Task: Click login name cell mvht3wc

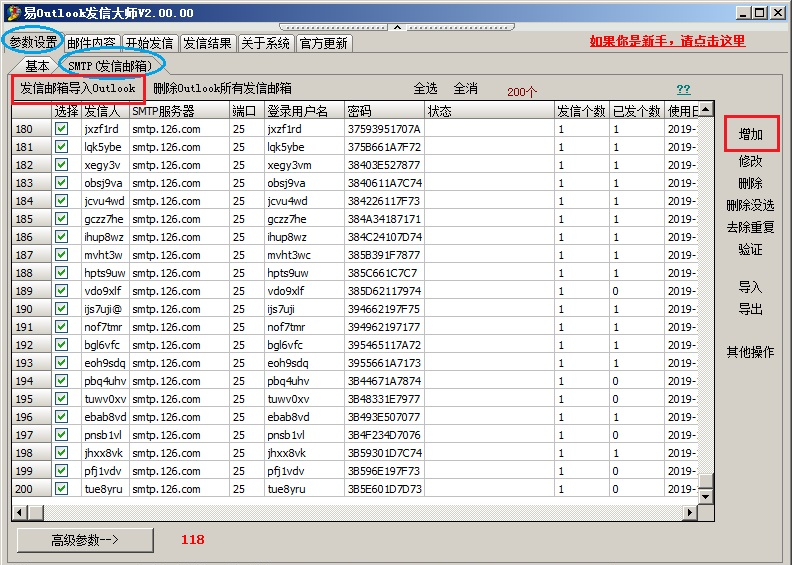Action: (305, 255)
